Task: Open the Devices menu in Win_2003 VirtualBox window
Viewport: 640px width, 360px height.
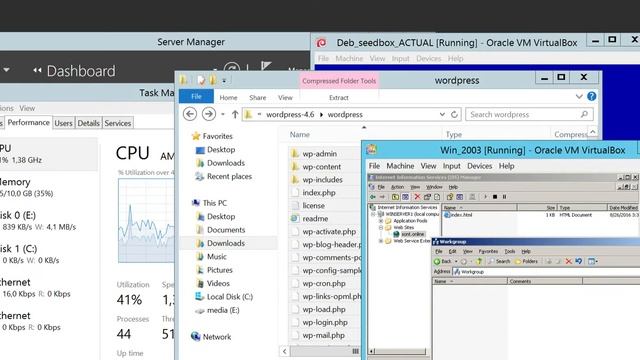Action: [x=479, y=166]
